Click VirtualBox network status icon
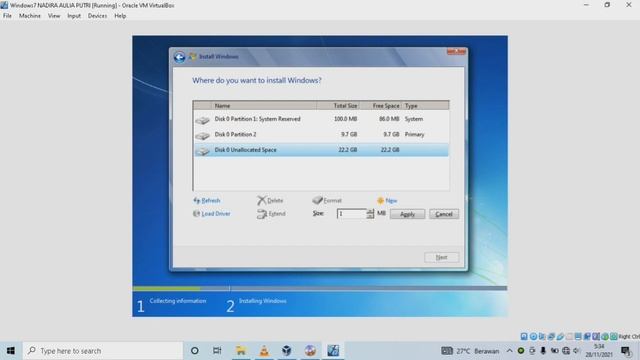This screenshot has height=360, width=640. pyautogui.click(x=551, y=337)
